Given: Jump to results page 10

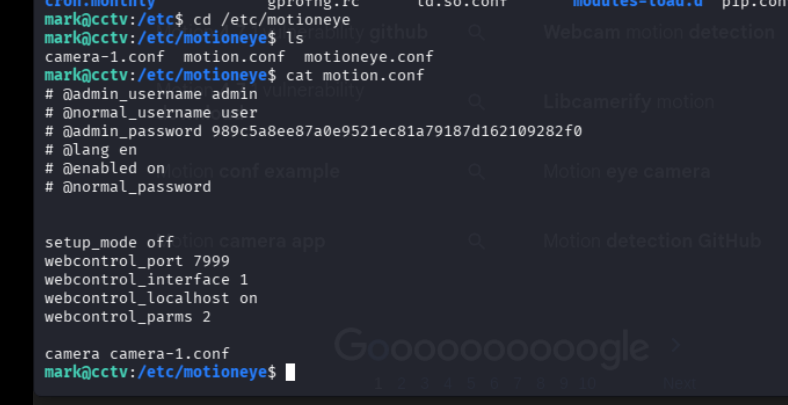Looking at the screenshot, I should point(587,382).
